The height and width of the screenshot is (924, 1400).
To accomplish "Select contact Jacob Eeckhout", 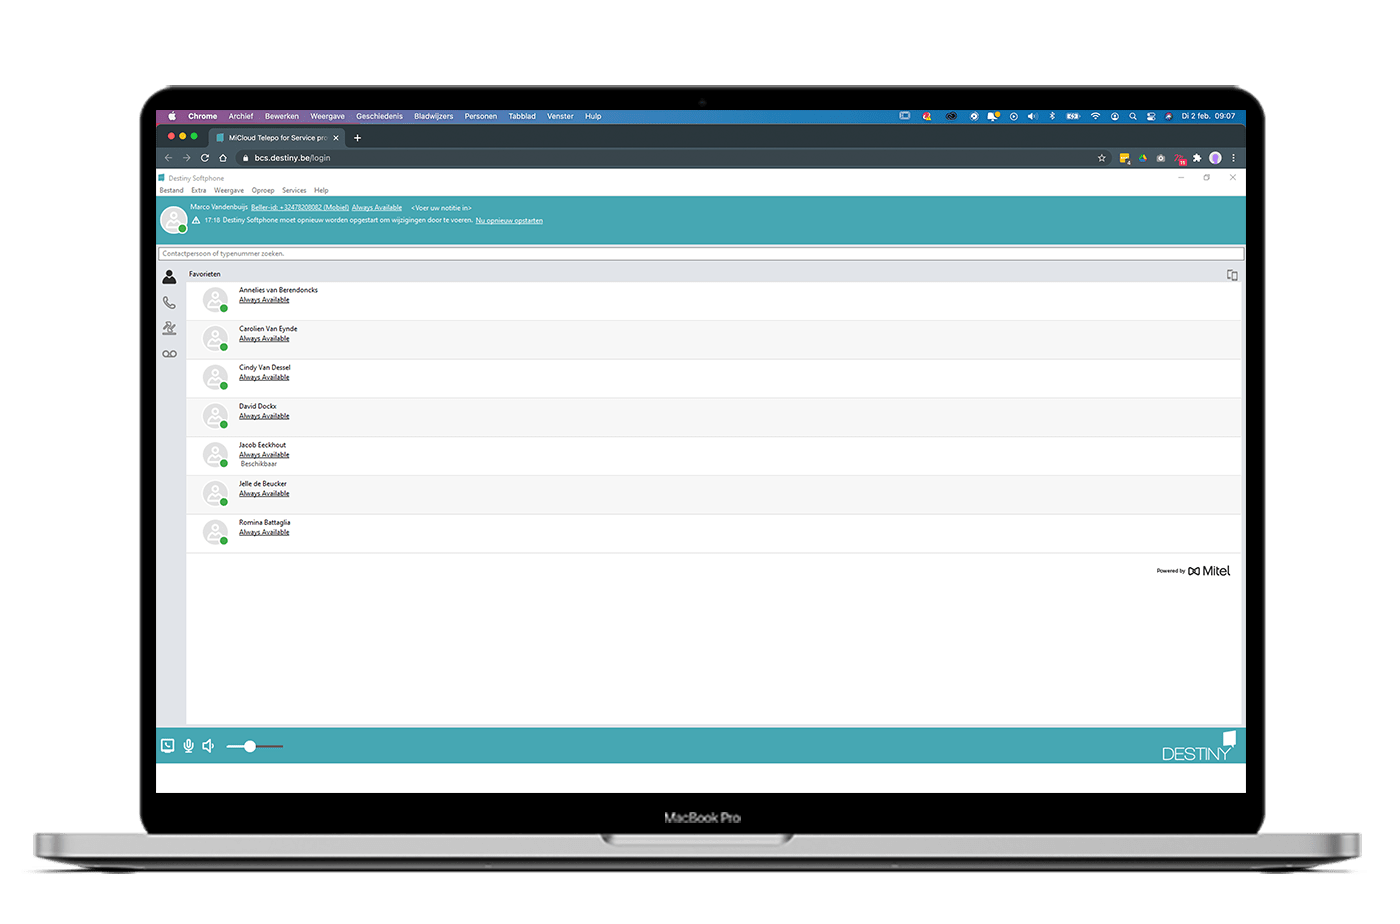I will (714, 456).
